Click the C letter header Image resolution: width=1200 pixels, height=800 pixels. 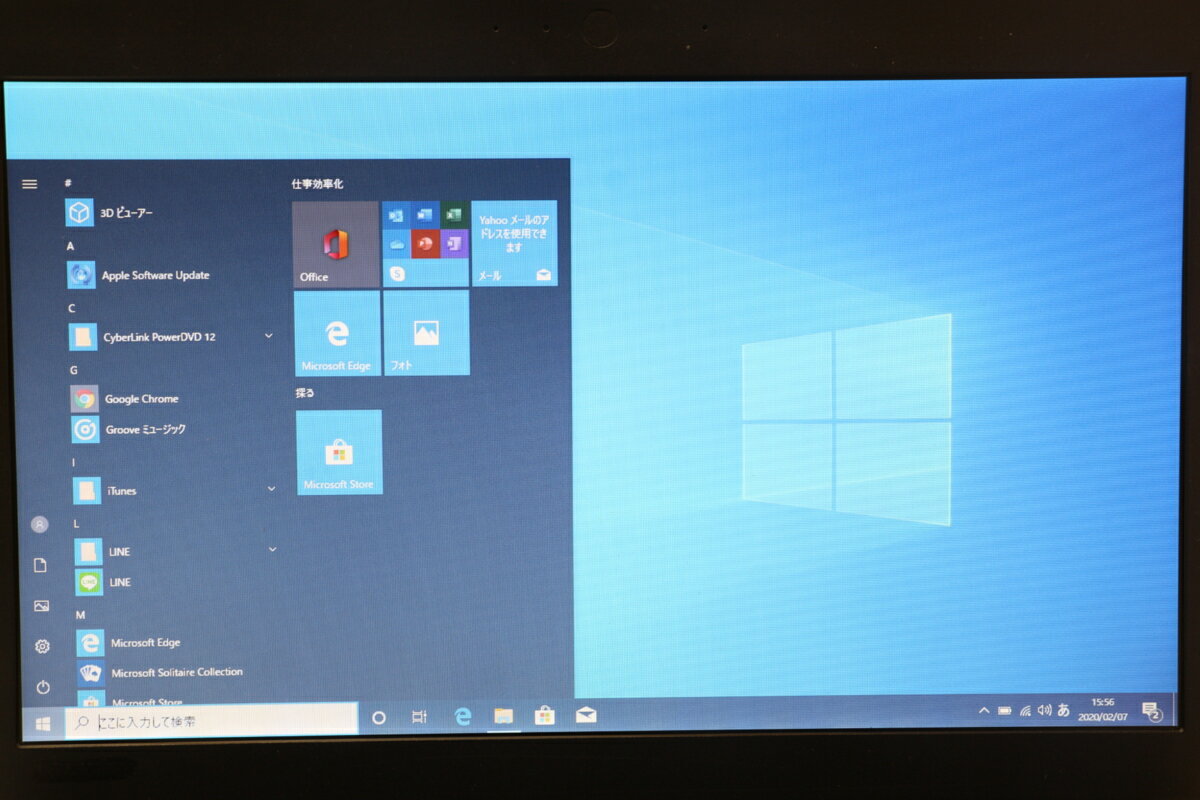pyautogui.click(x=71, y=308)
